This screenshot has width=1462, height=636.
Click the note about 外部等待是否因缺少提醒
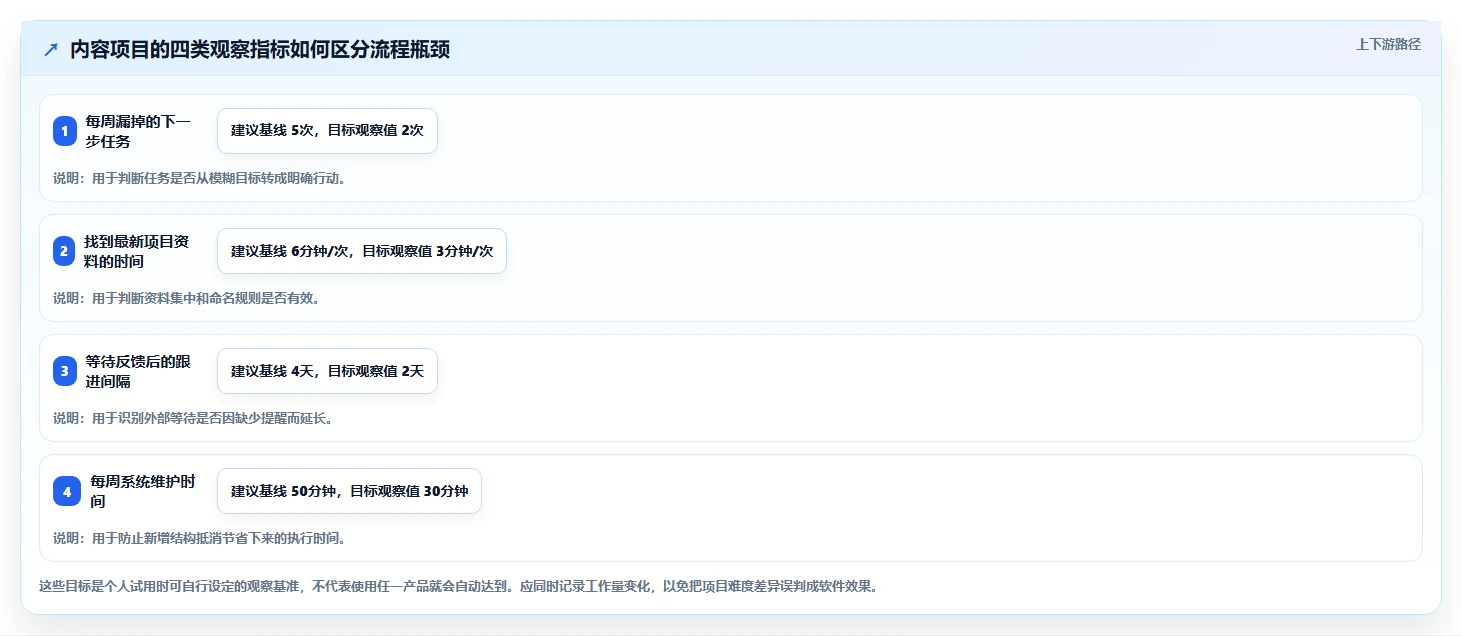(193, 418)
